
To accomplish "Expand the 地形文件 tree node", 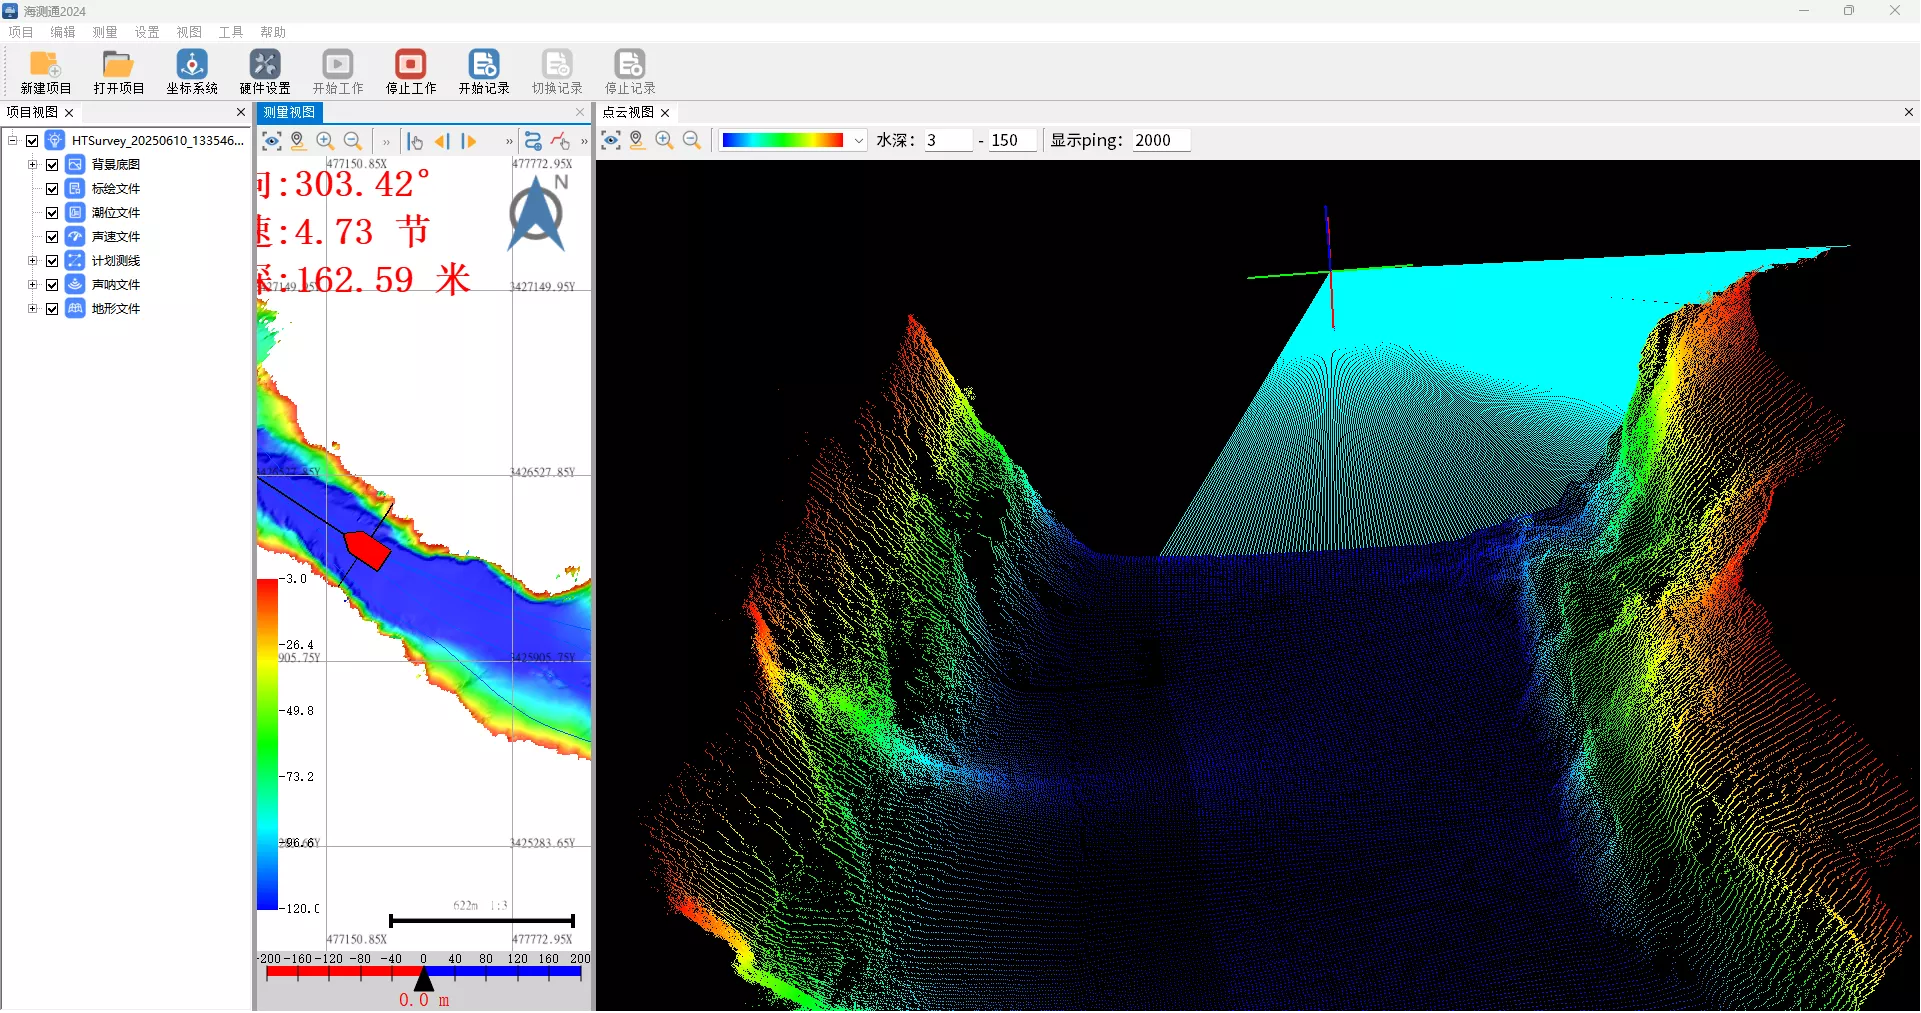I will 32,308.
